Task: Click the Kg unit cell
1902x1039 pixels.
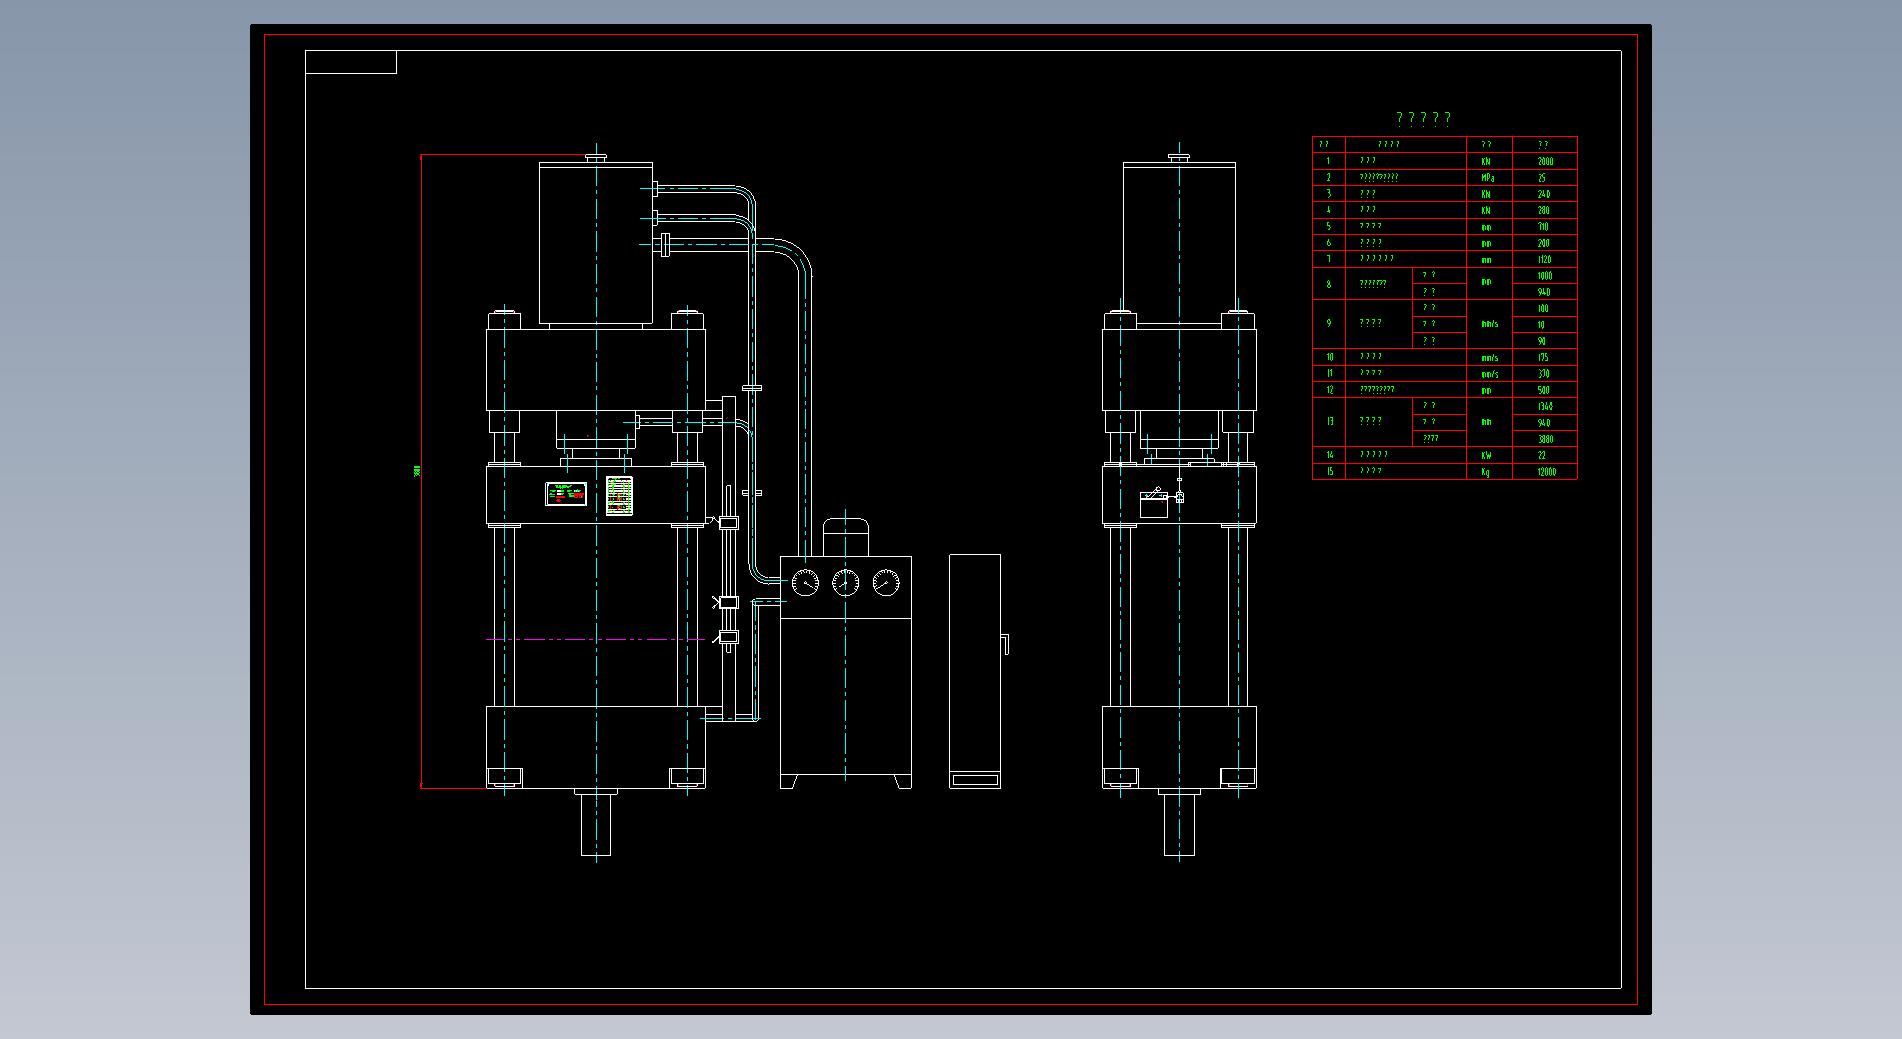Action: pyautogui.click(x=1489, y=471)
